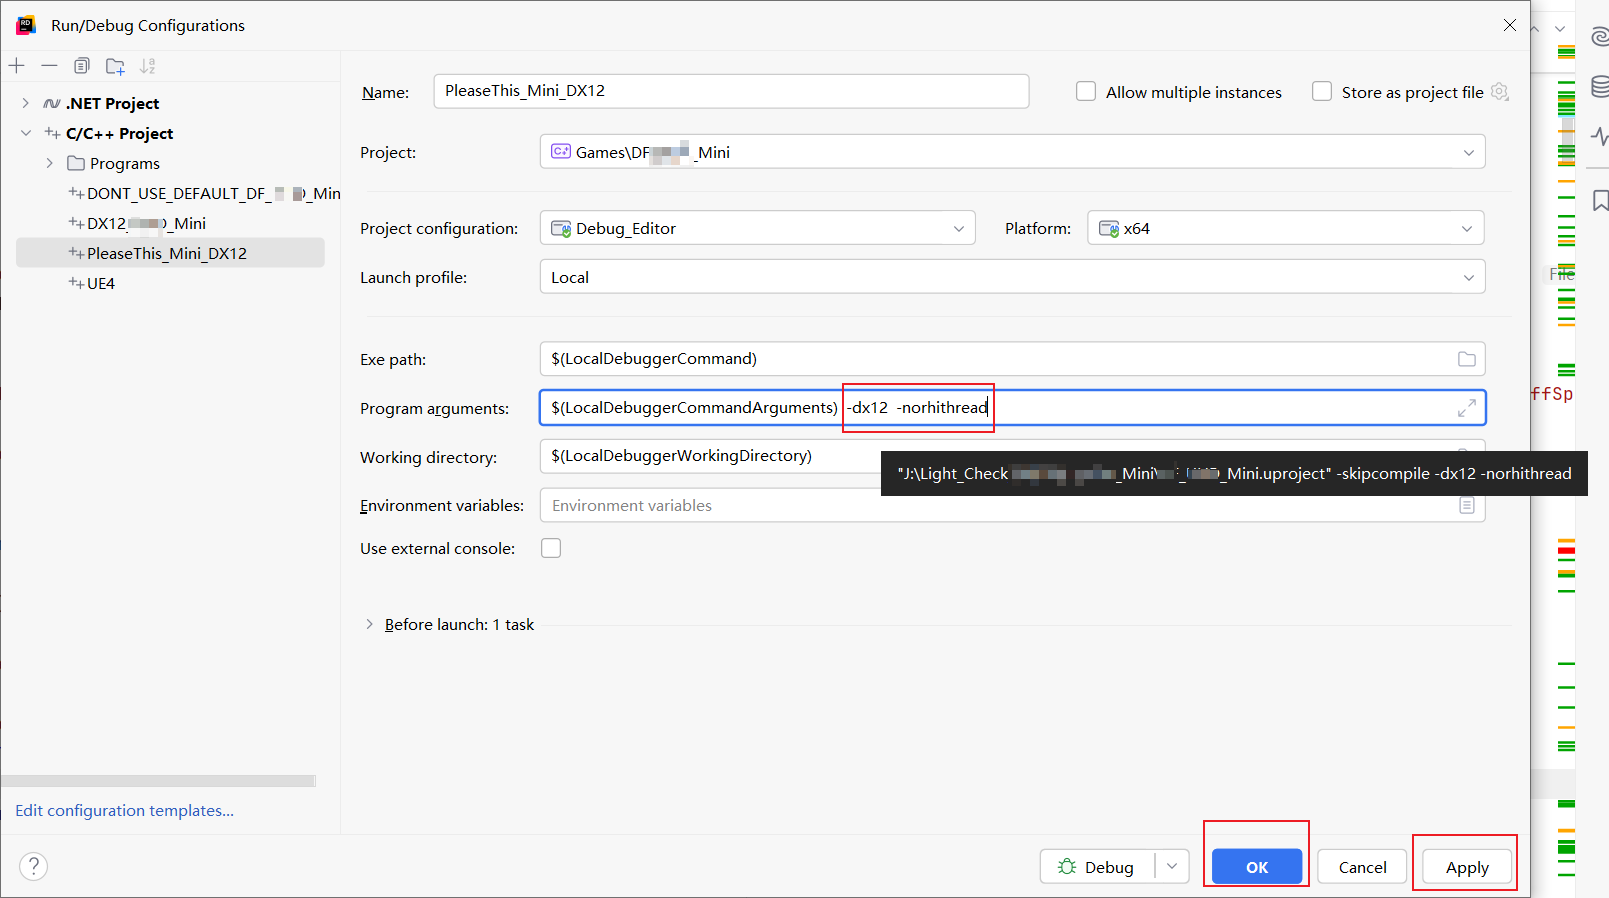This screenshot has width=1609, height=898.
Task: Open the Debug button dropdown arrow
Action: click(x=1172, y=867)
